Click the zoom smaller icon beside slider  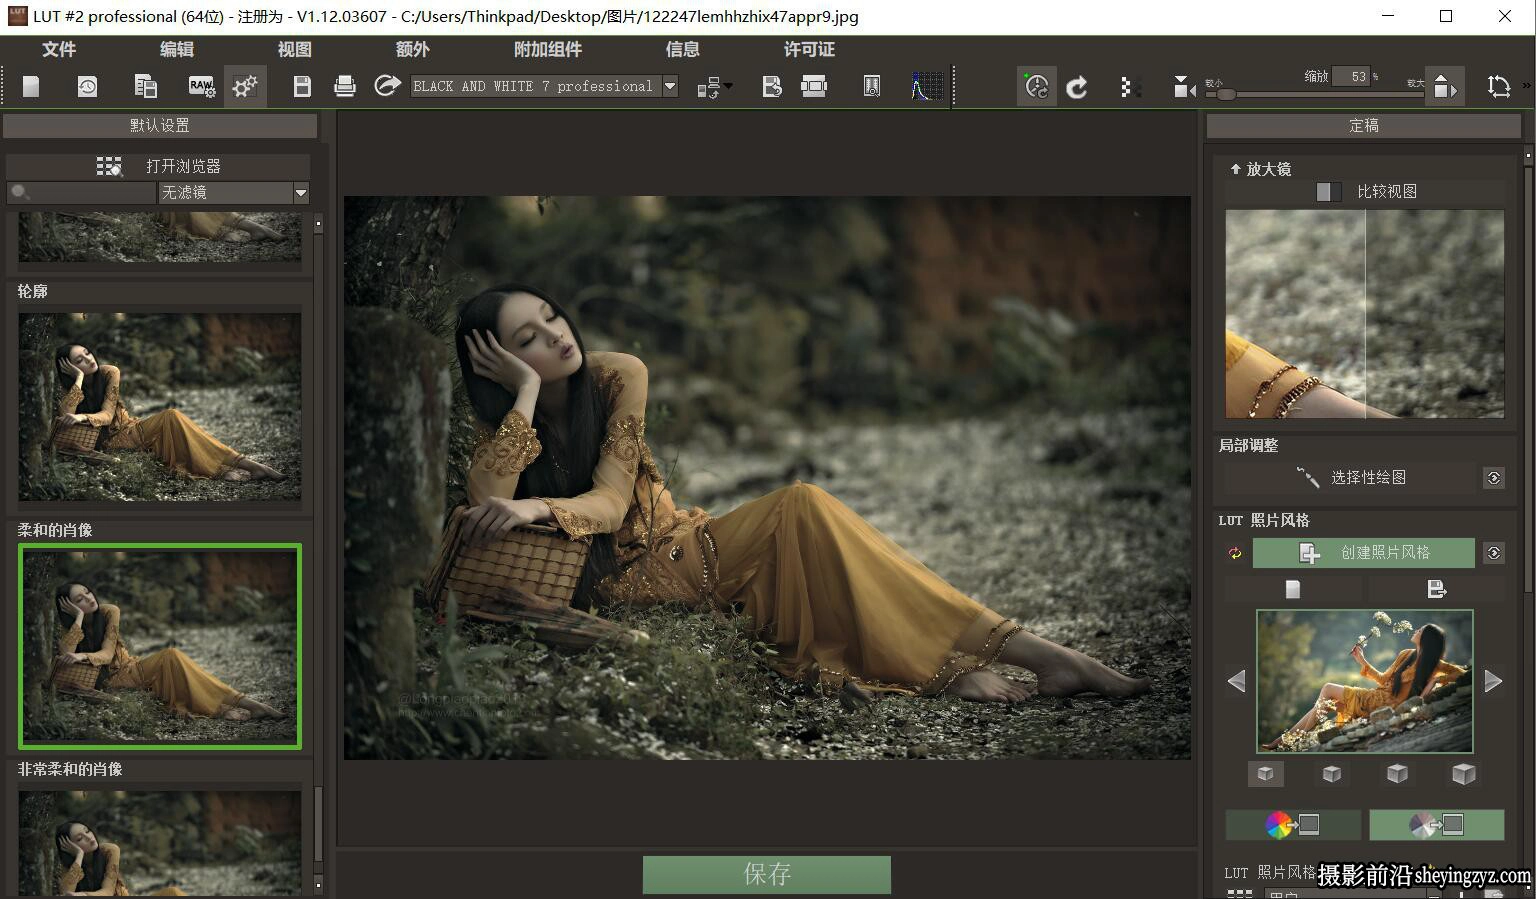(x=1183, y=88)
